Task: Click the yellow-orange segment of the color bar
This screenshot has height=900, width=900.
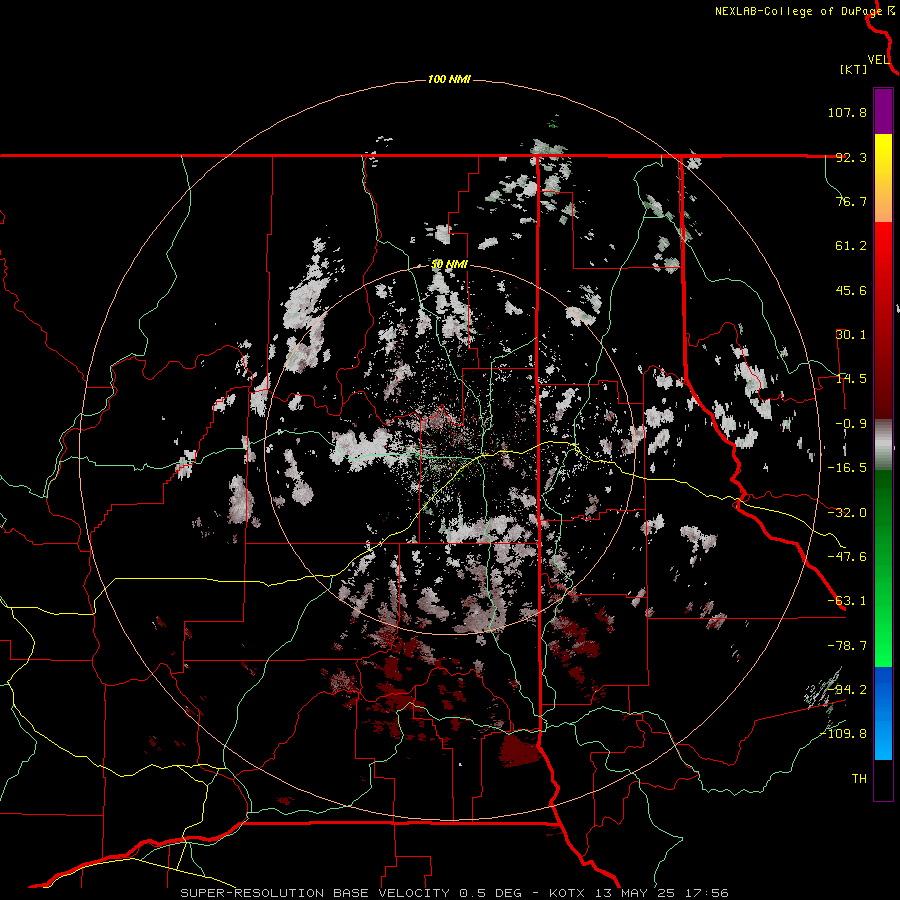Action: [x=883, y=178]
